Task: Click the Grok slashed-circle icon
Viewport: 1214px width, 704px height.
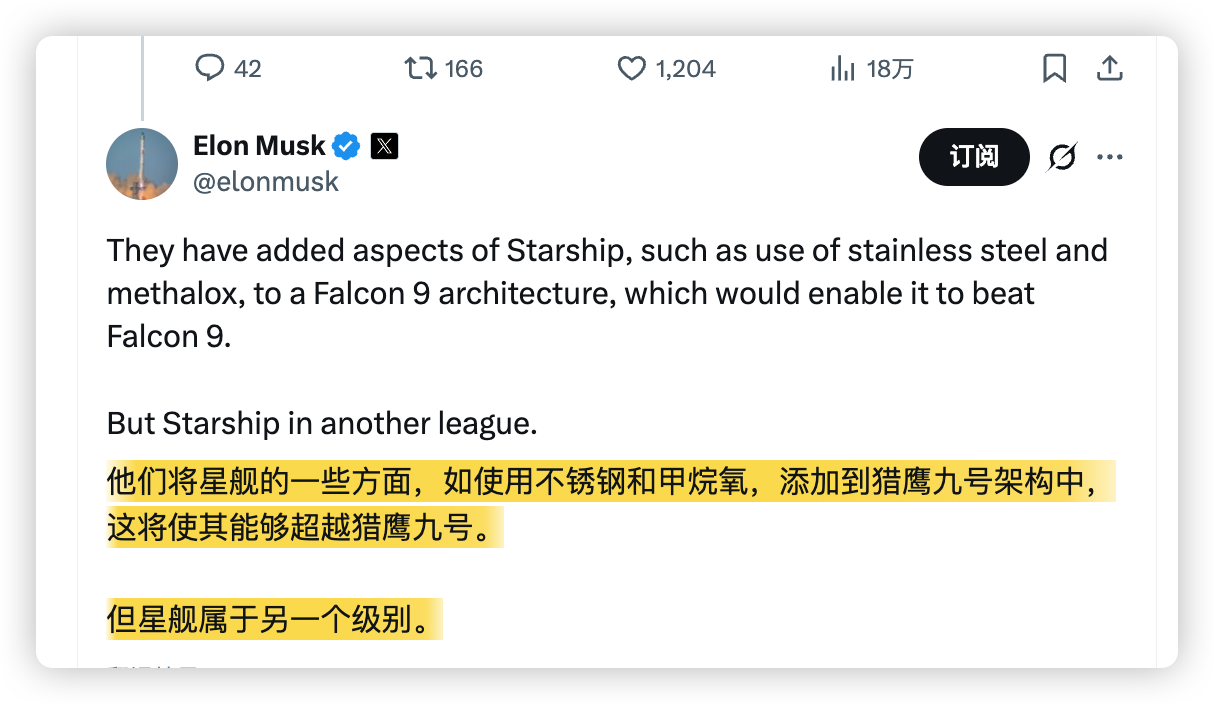Action: pyautogui.click(x=1062, y=157)
